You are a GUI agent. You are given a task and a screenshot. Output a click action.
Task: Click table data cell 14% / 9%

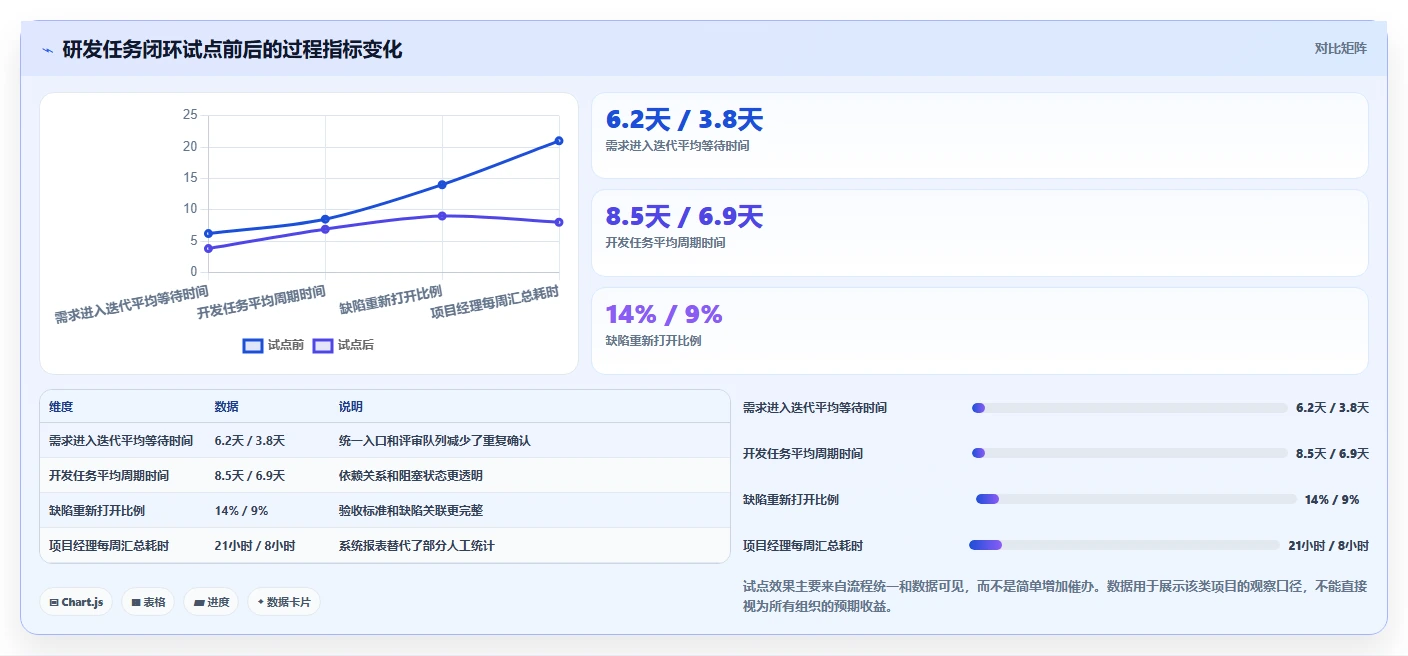click(x=241, y=510)
